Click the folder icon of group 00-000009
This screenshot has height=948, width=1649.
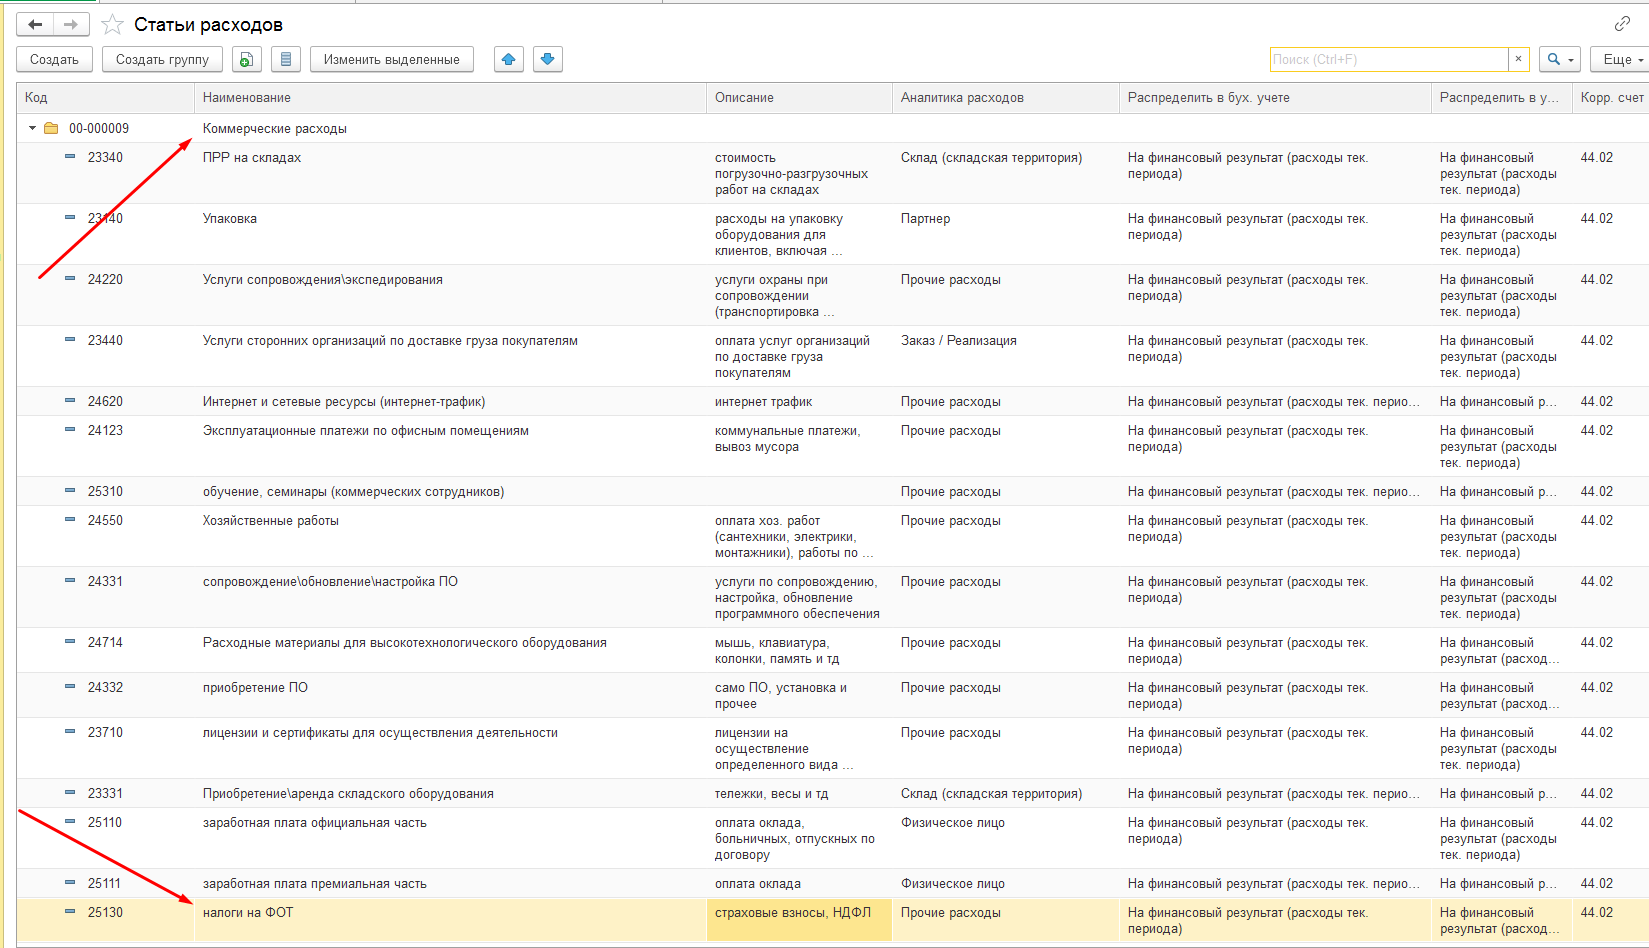coord(51,128)
